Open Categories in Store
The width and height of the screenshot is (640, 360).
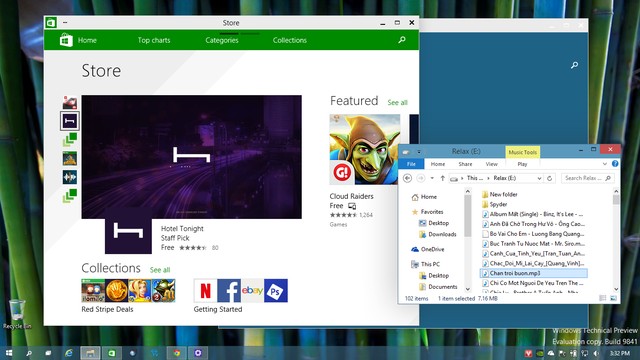(222, 40)
